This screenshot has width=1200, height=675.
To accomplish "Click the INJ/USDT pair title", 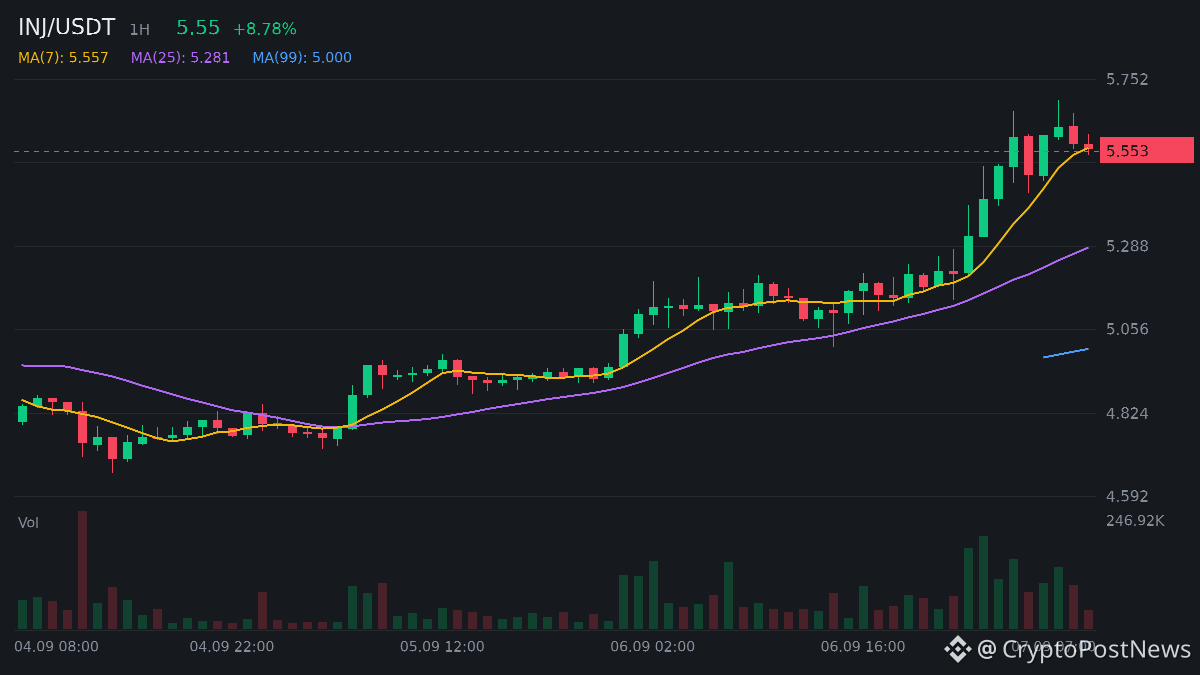I will [x=67, y=28].
